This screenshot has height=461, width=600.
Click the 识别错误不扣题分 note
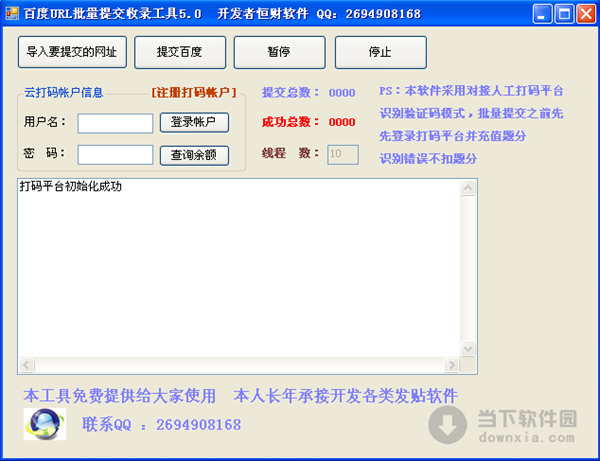click(428, 158)
